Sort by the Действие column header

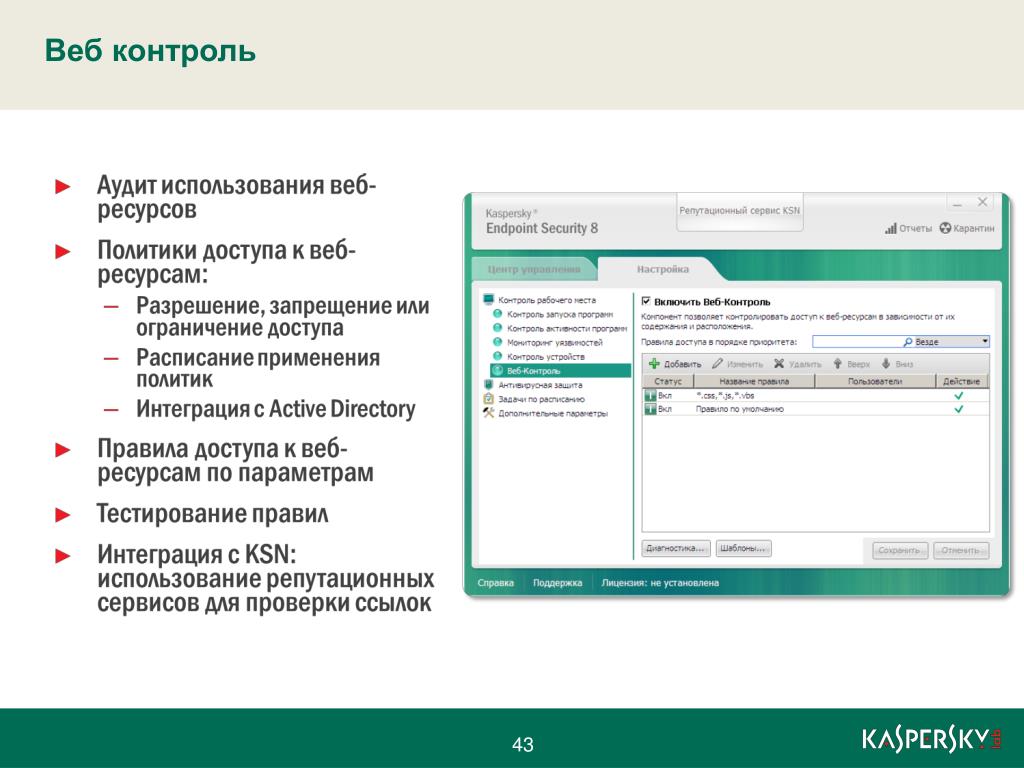pyautogui.click(x=962, y=381)
